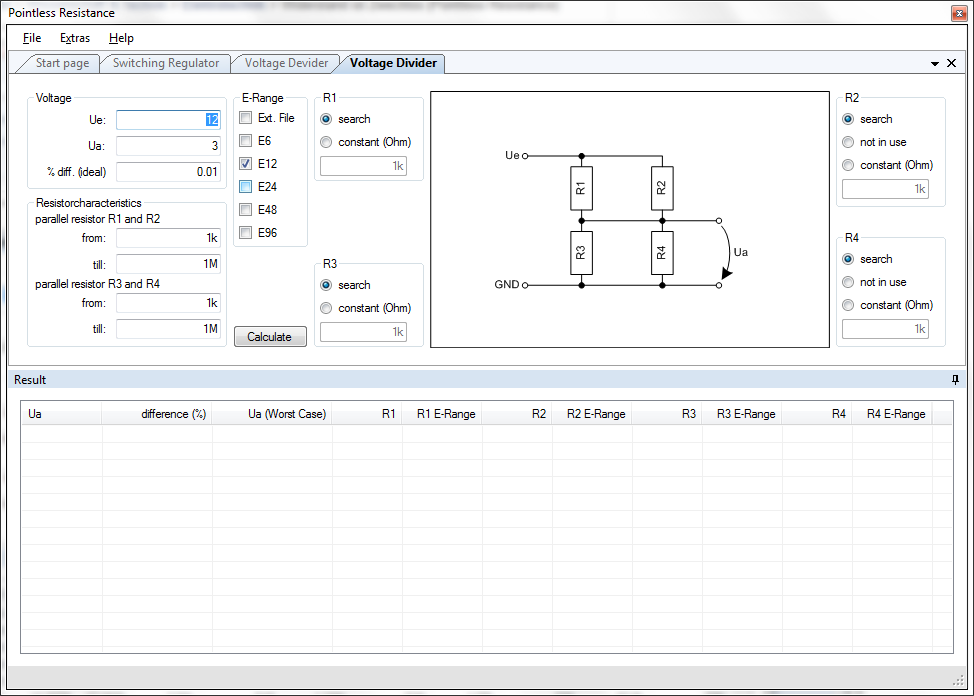This screenshot has width=974, height=696.
Task: Click the R2 column header
Action: click(x=517, y=414)
